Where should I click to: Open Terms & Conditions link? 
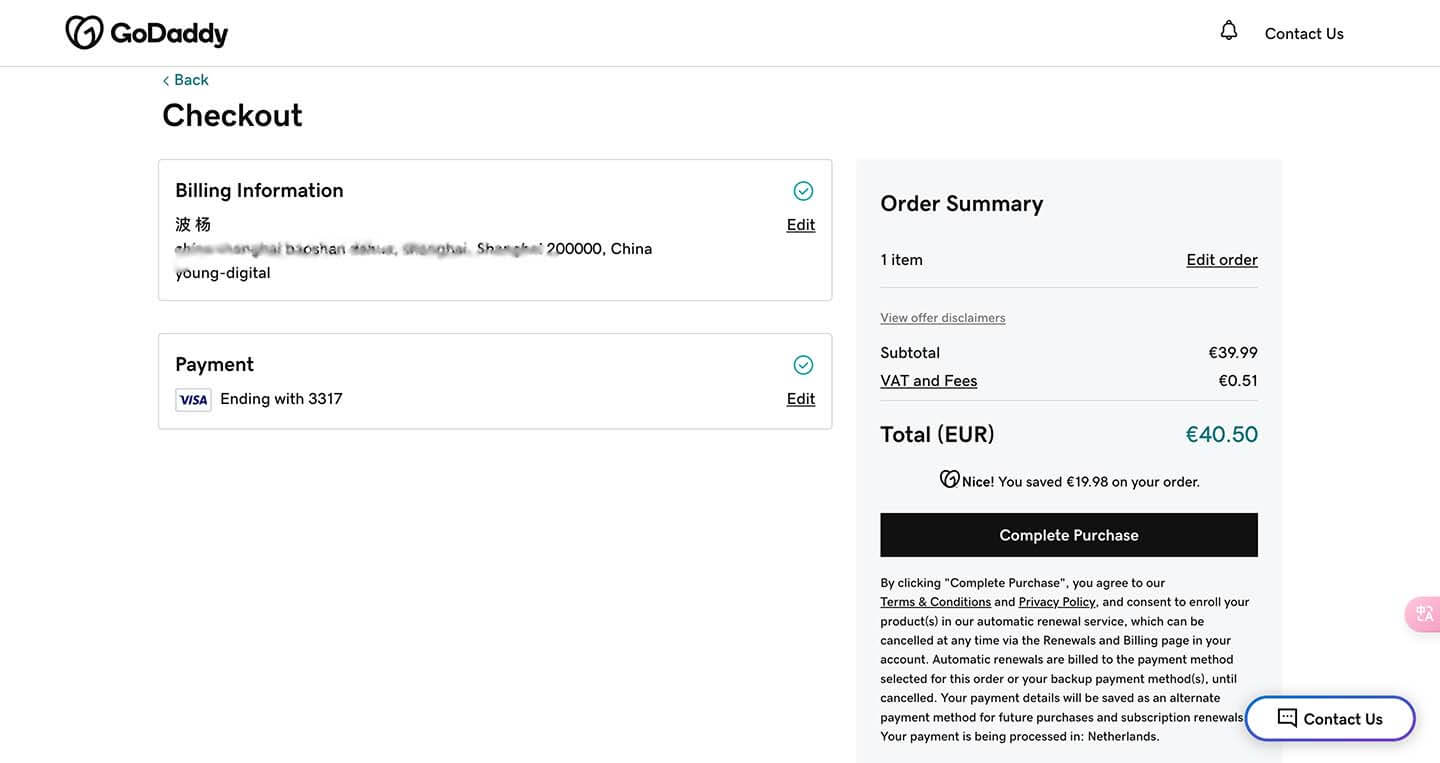coord(936,602)
